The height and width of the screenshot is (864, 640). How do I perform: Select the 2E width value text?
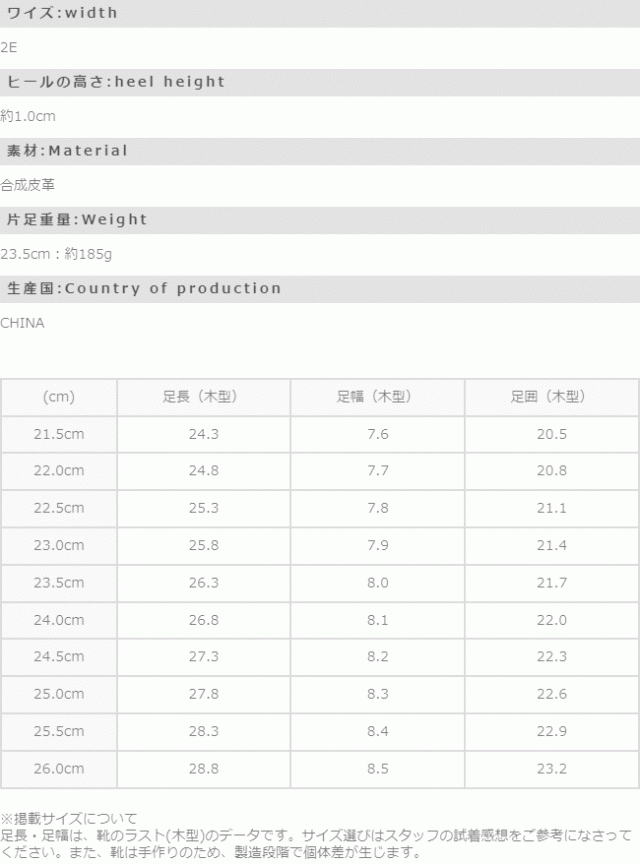coord(9,47)
